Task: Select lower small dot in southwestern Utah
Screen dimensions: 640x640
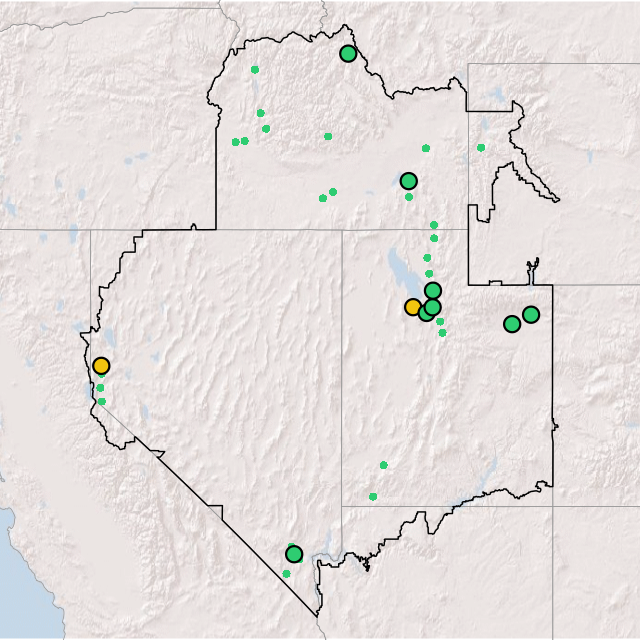Action: coord(373,496)
